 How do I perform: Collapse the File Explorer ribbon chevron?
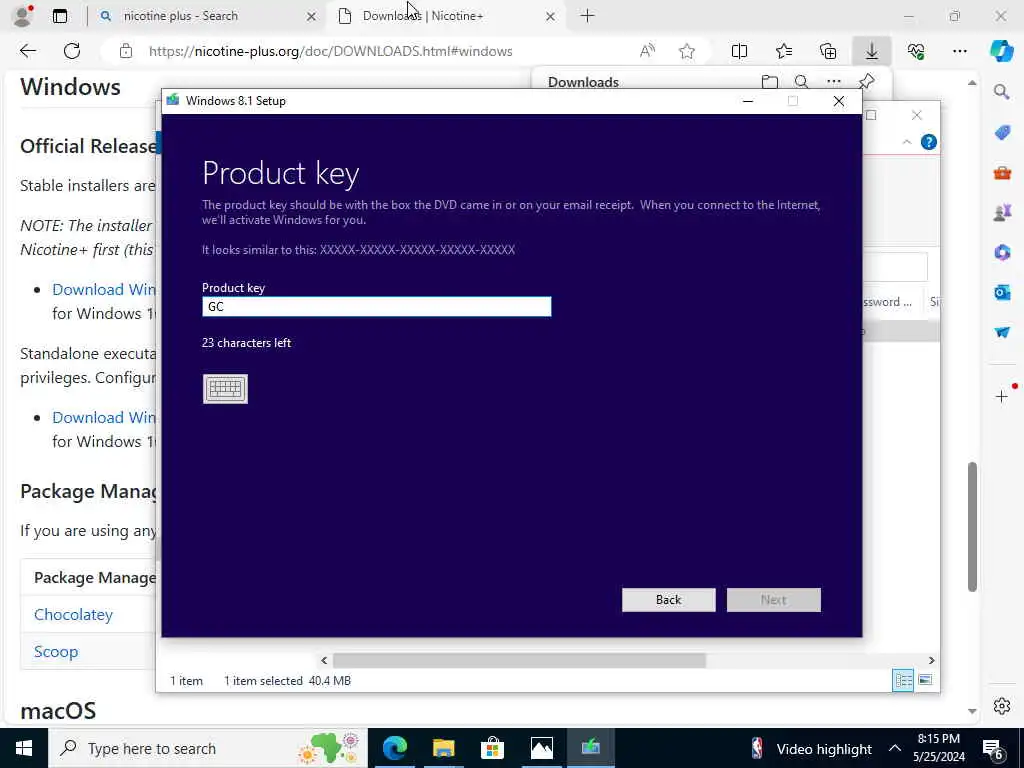click(906, 142)
